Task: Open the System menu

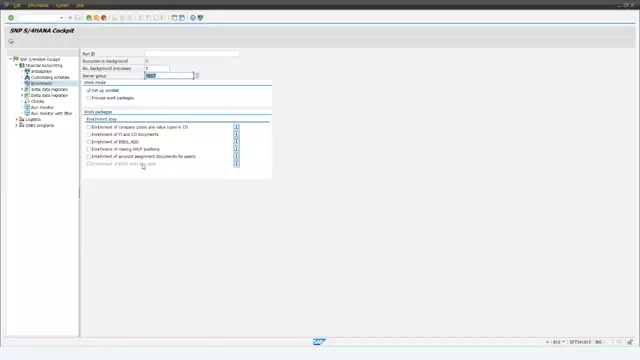Action: [62, 6]
